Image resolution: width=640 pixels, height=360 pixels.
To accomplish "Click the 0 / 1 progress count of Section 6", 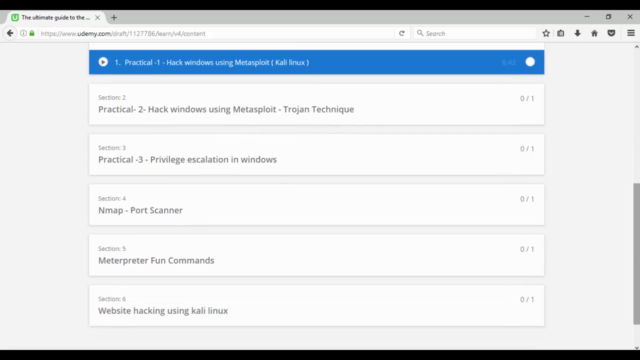I will [527, 299].
